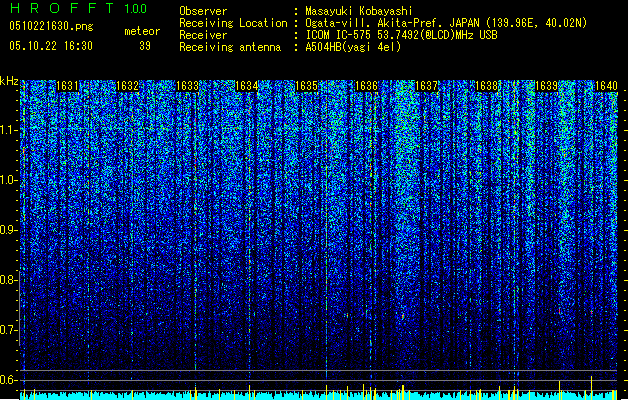Click the A504HB(yagi 4el) antenna text
Viewport: 629px width, 400px height.
point(353,47)
